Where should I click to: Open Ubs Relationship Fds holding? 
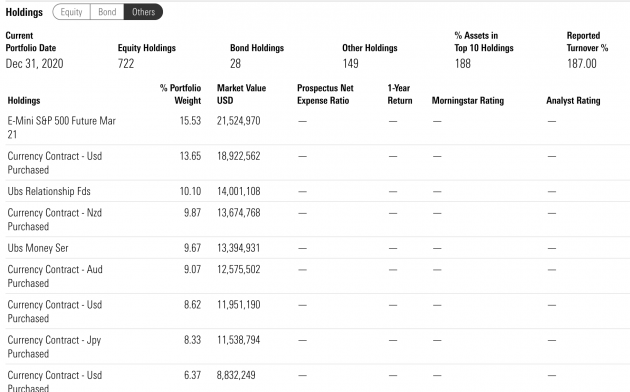tap(49, 191)
